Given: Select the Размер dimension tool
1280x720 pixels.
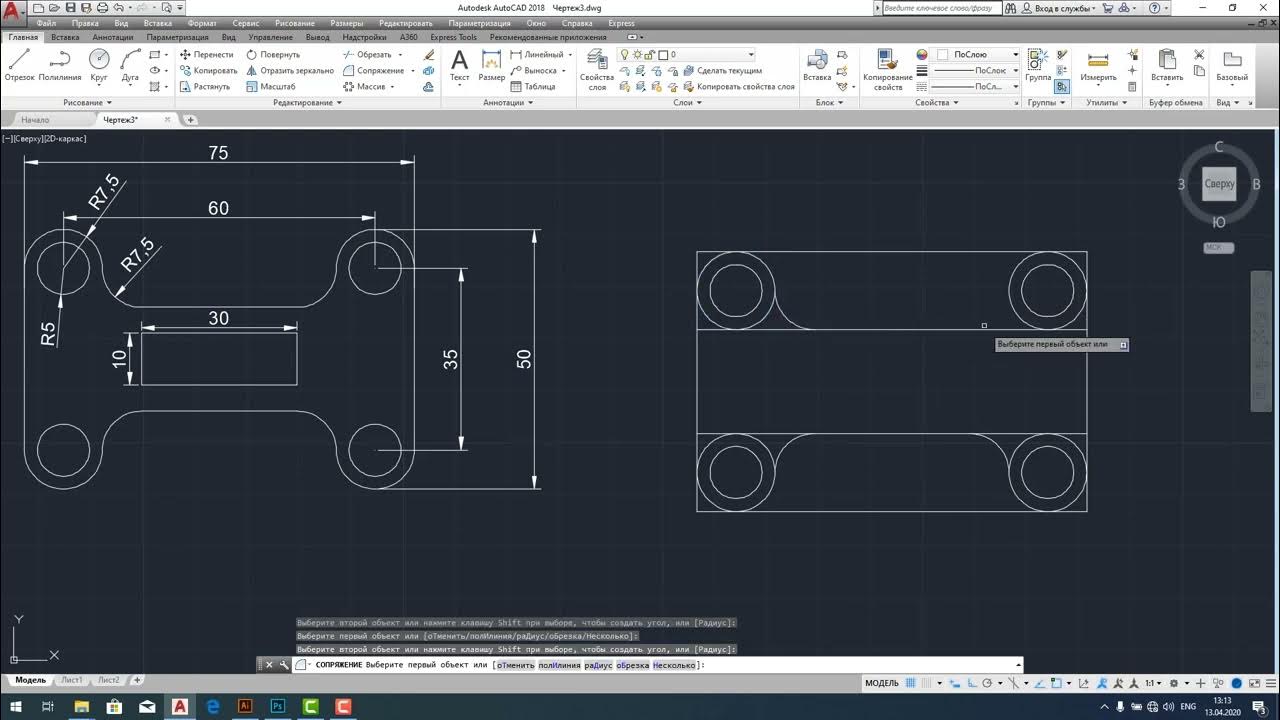Looking at the screenshot, I should (x=492, y=65).
